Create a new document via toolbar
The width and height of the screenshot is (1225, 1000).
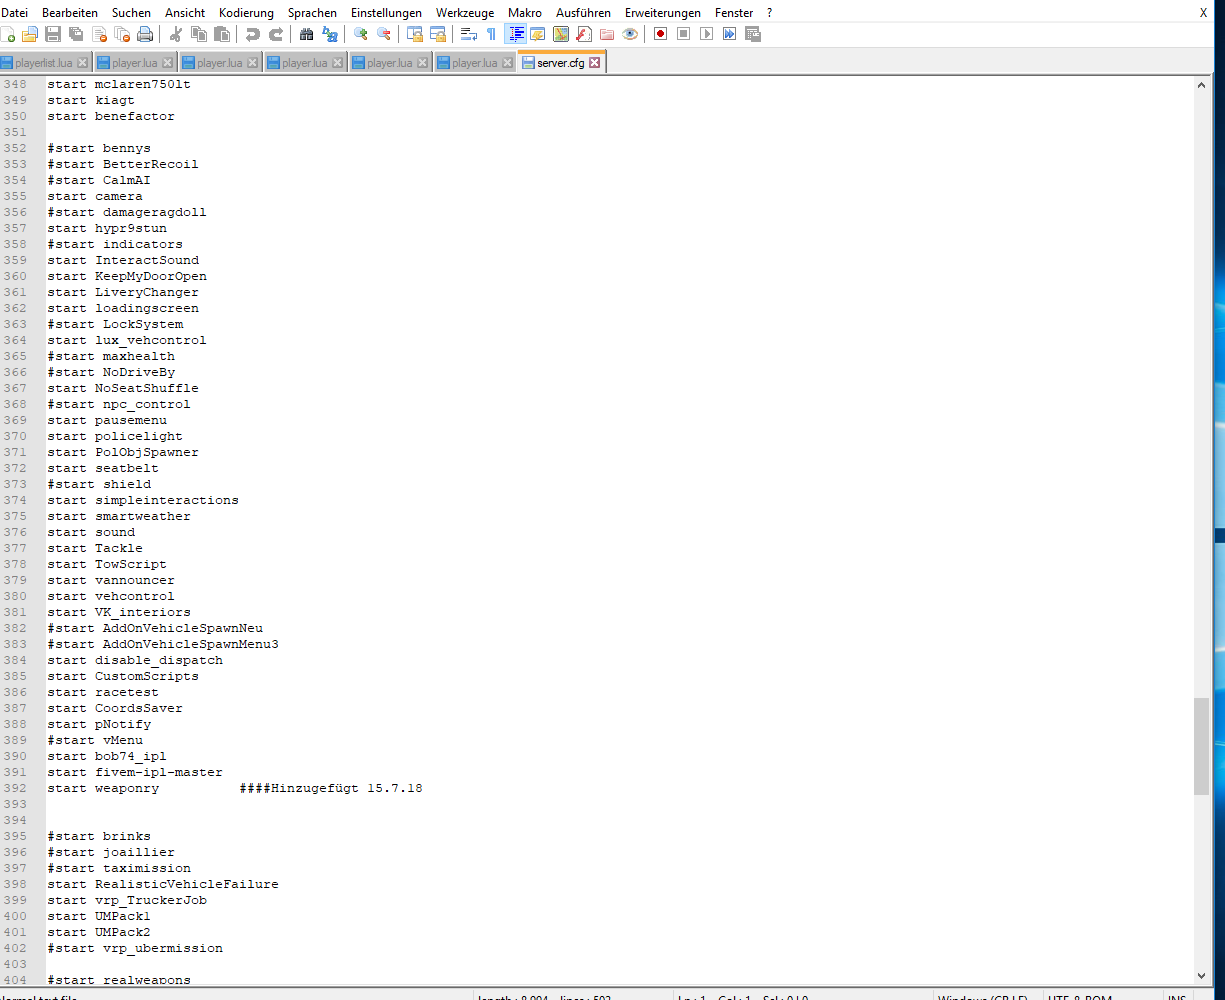click(x=9, y=34)
